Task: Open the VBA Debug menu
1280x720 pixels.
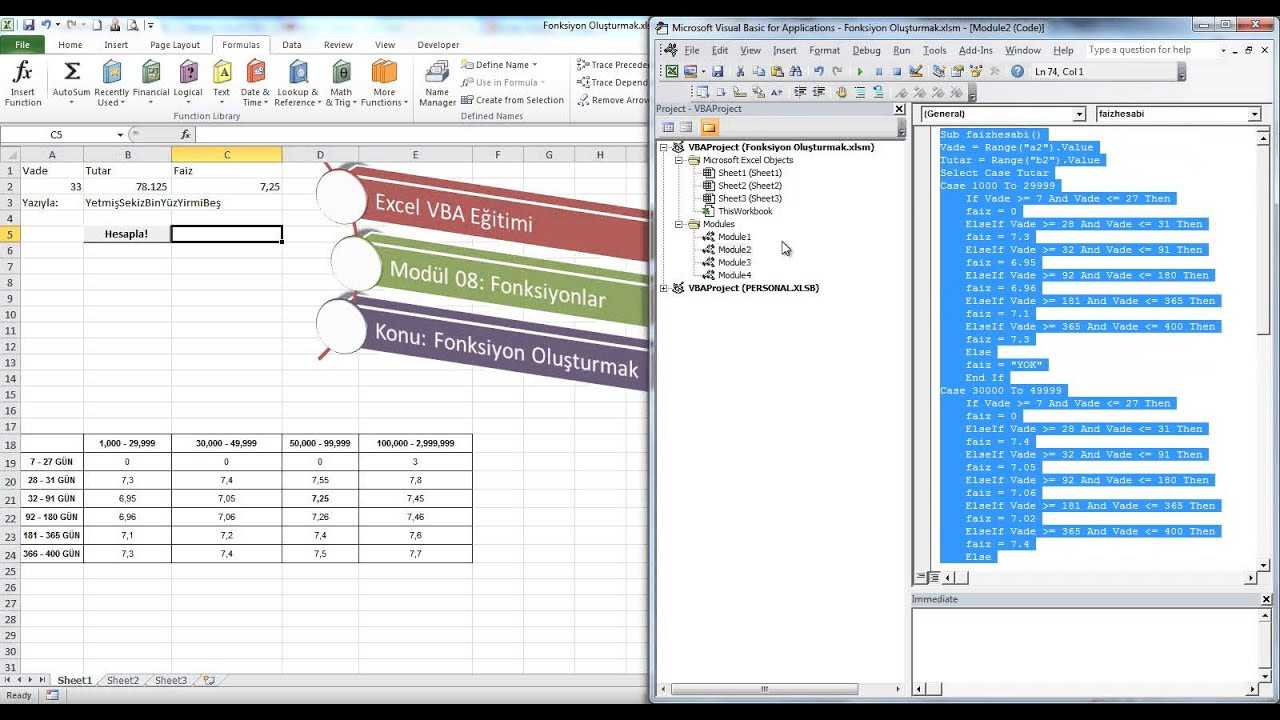Action: tap(866, 50)
